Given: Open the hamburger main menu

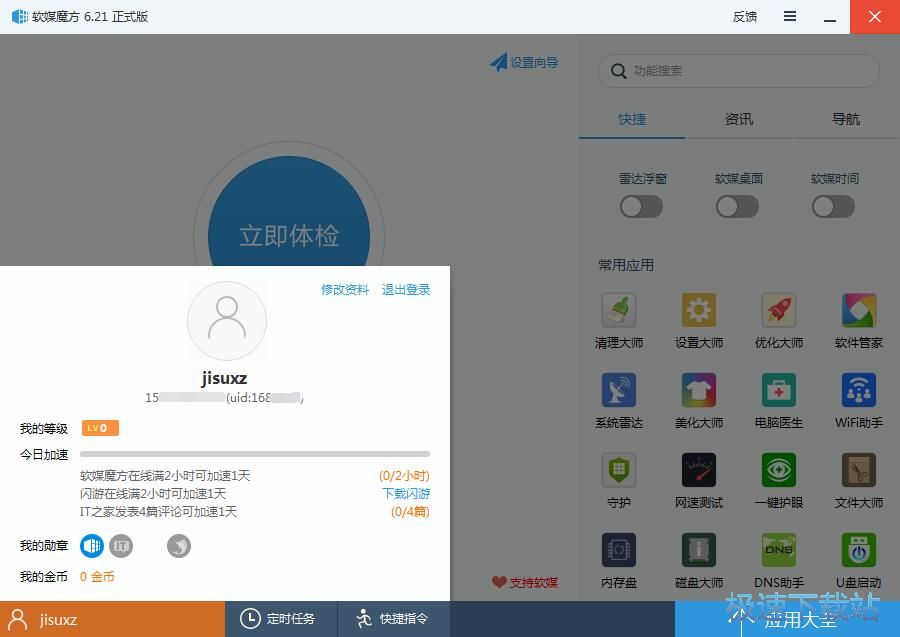Looking at the screenshot, I should (790, 17).
